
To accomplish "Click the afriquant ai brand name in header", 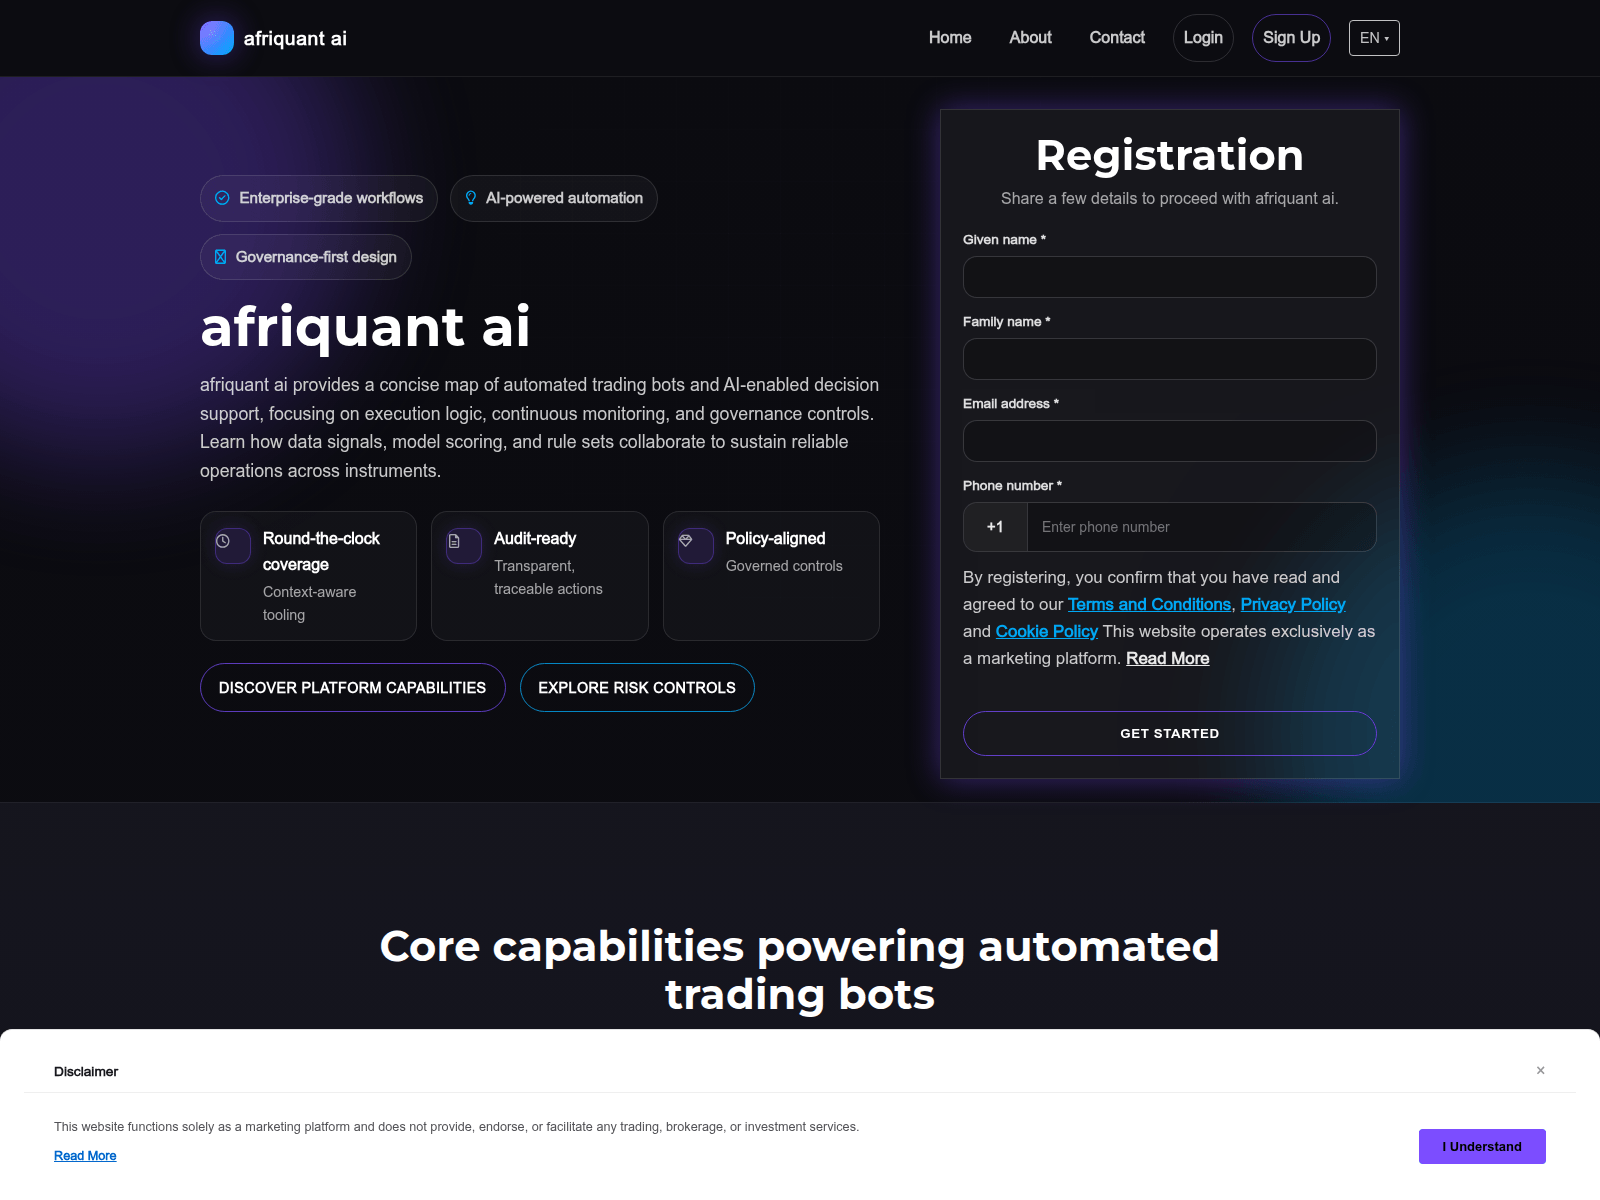I will (295, 38).
